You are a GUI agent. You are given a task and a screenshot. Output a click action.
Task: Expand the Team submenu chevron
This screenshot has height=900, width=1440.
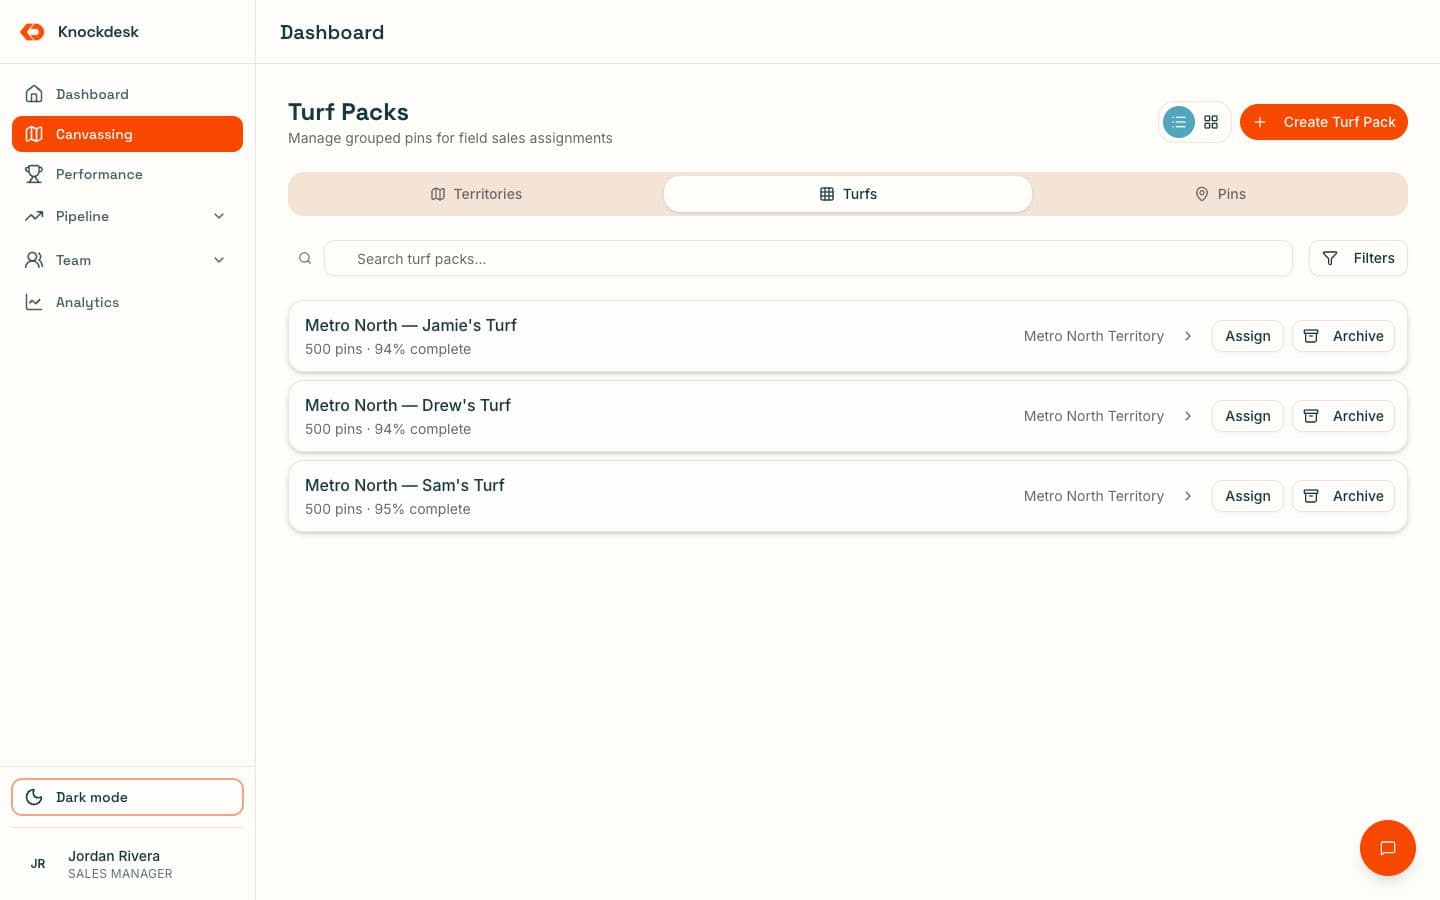coord(219,260)
